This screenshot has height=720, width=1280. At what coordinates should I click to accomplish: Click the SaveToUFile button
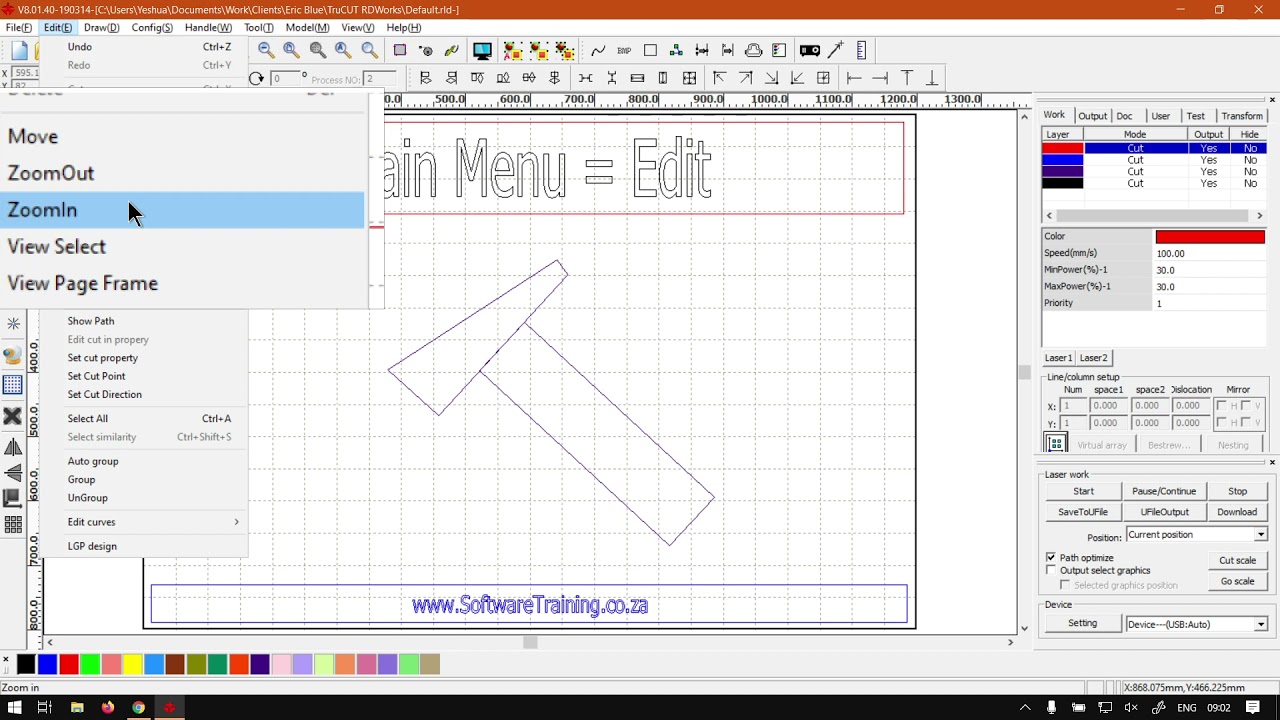click(1083, 512)
